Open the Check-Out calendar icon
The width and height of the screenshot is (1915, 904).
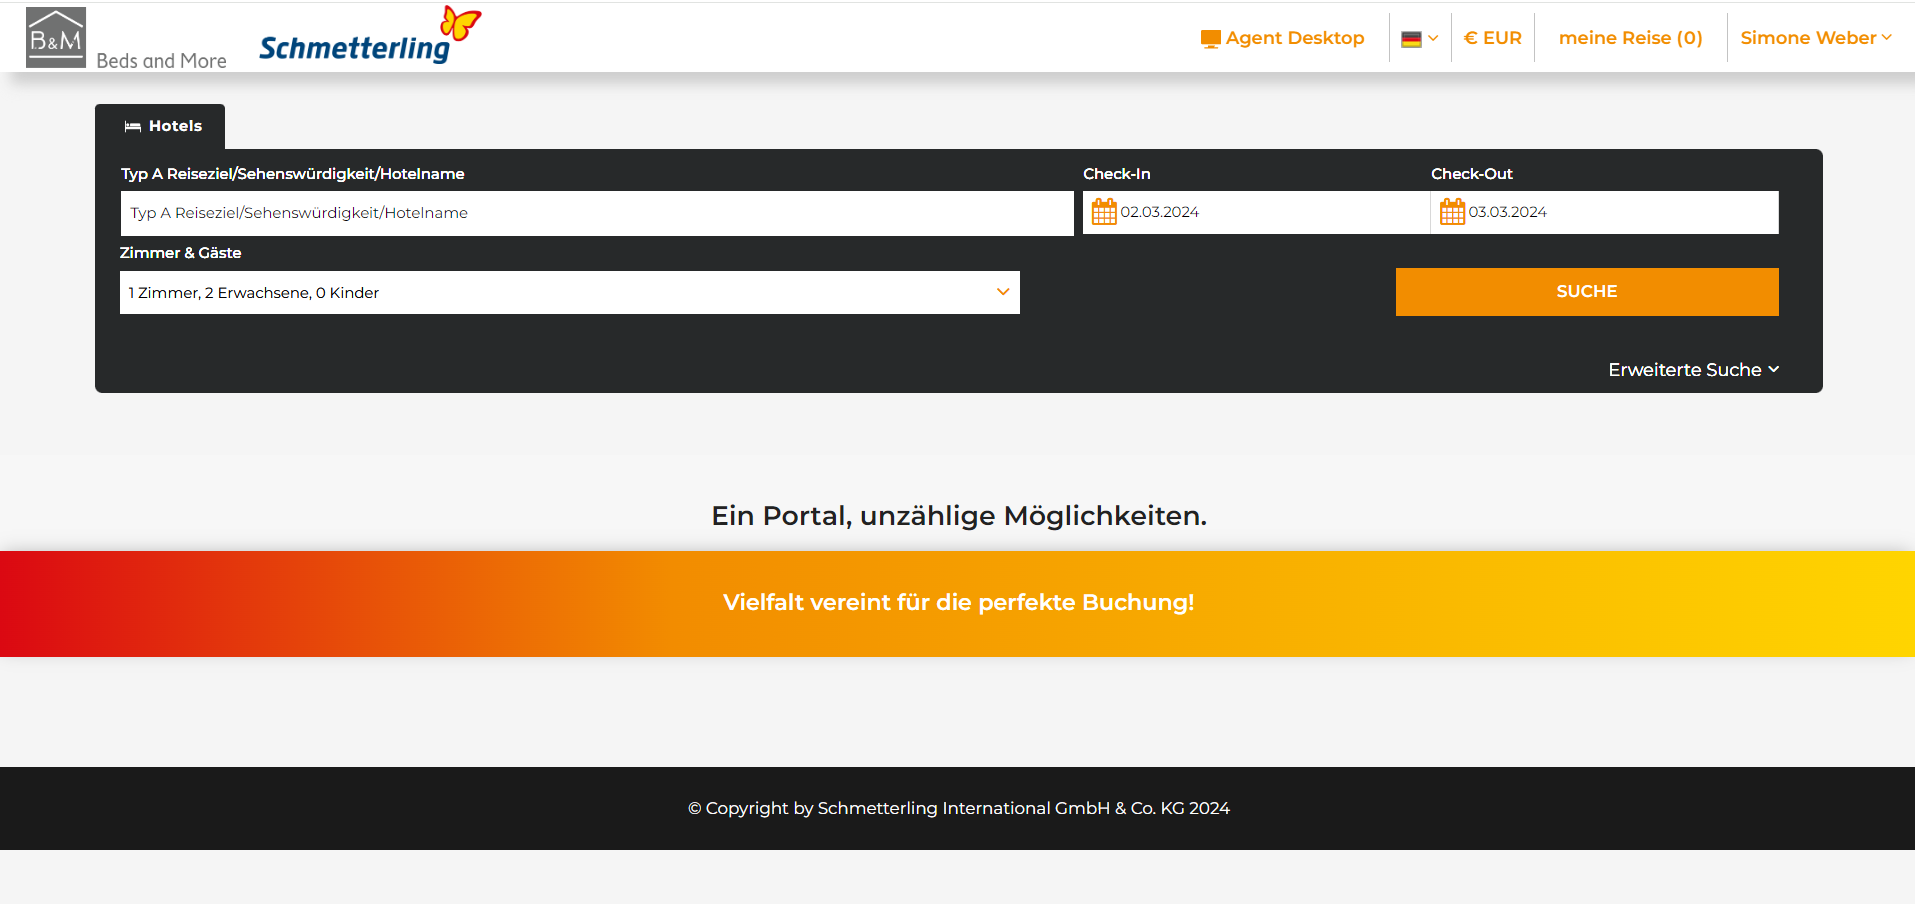1451,212
